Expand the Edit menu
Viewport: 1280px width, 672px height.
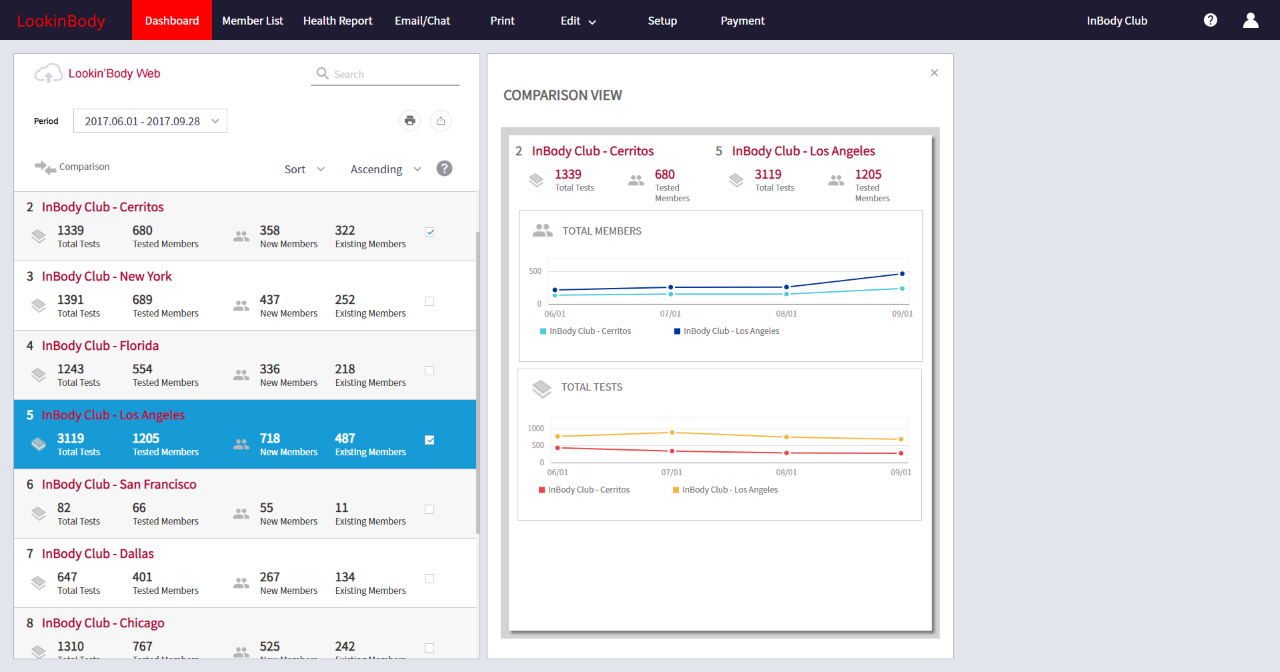(x=578, y=21)
